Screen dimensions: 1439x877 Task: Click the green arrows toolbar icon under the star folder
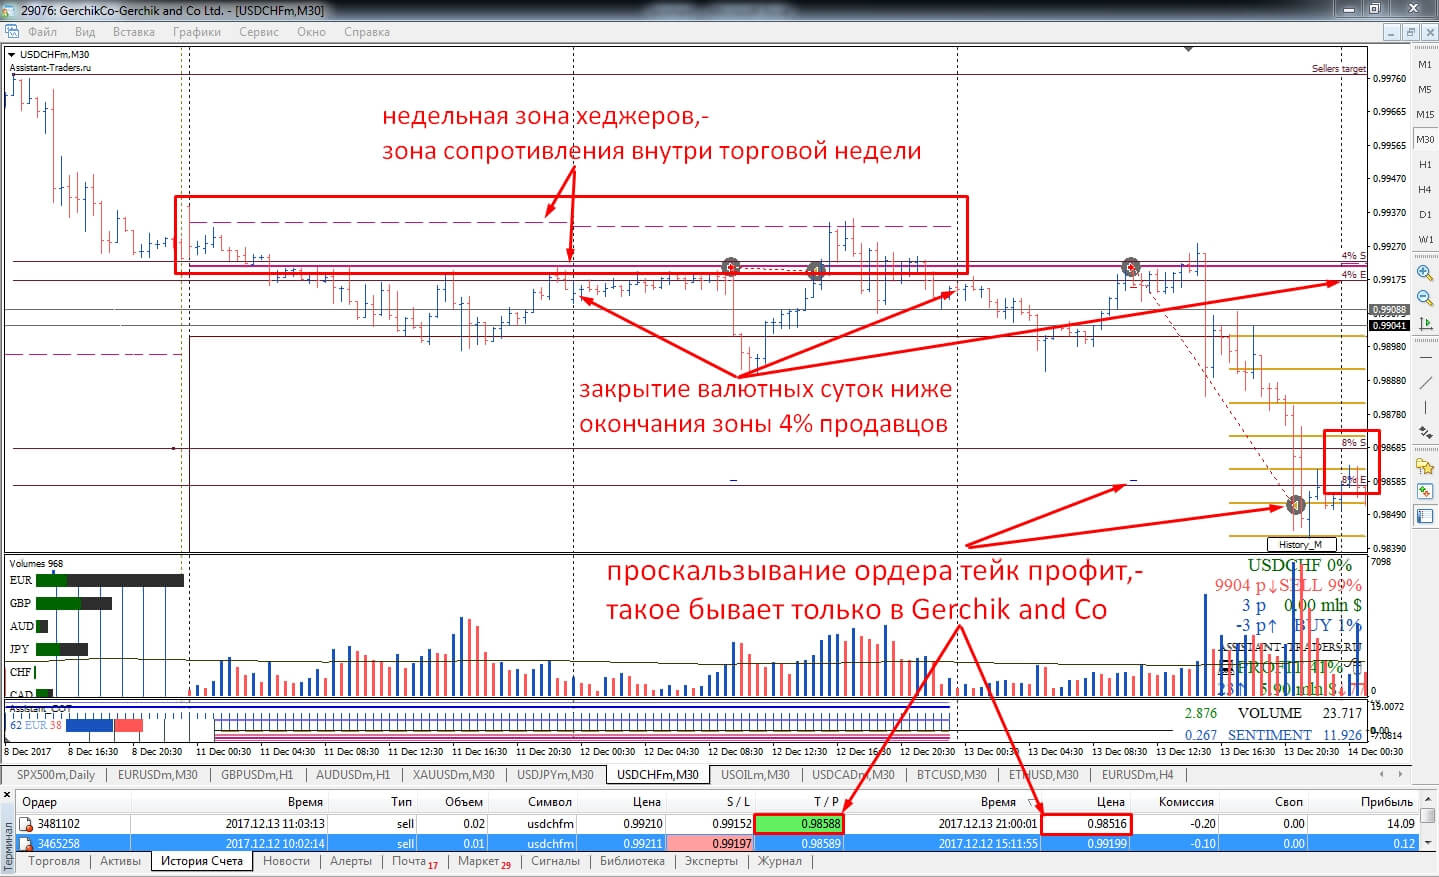pos(1425,491)
